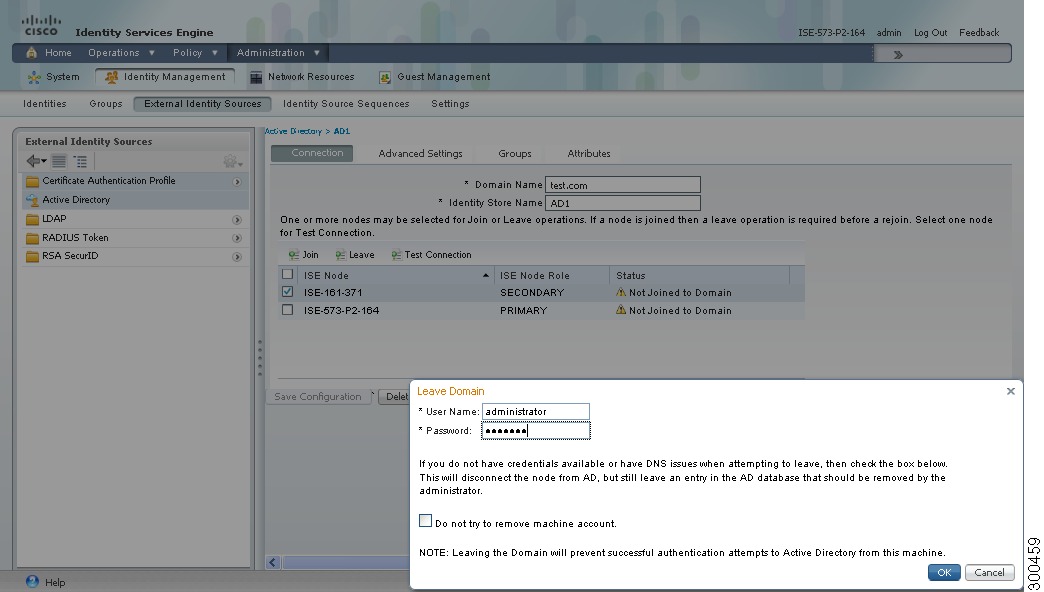Click warning icon for ISE-573-P2-164 status
This screenshot has width=1044, height=592.
[x=621, y=310]
